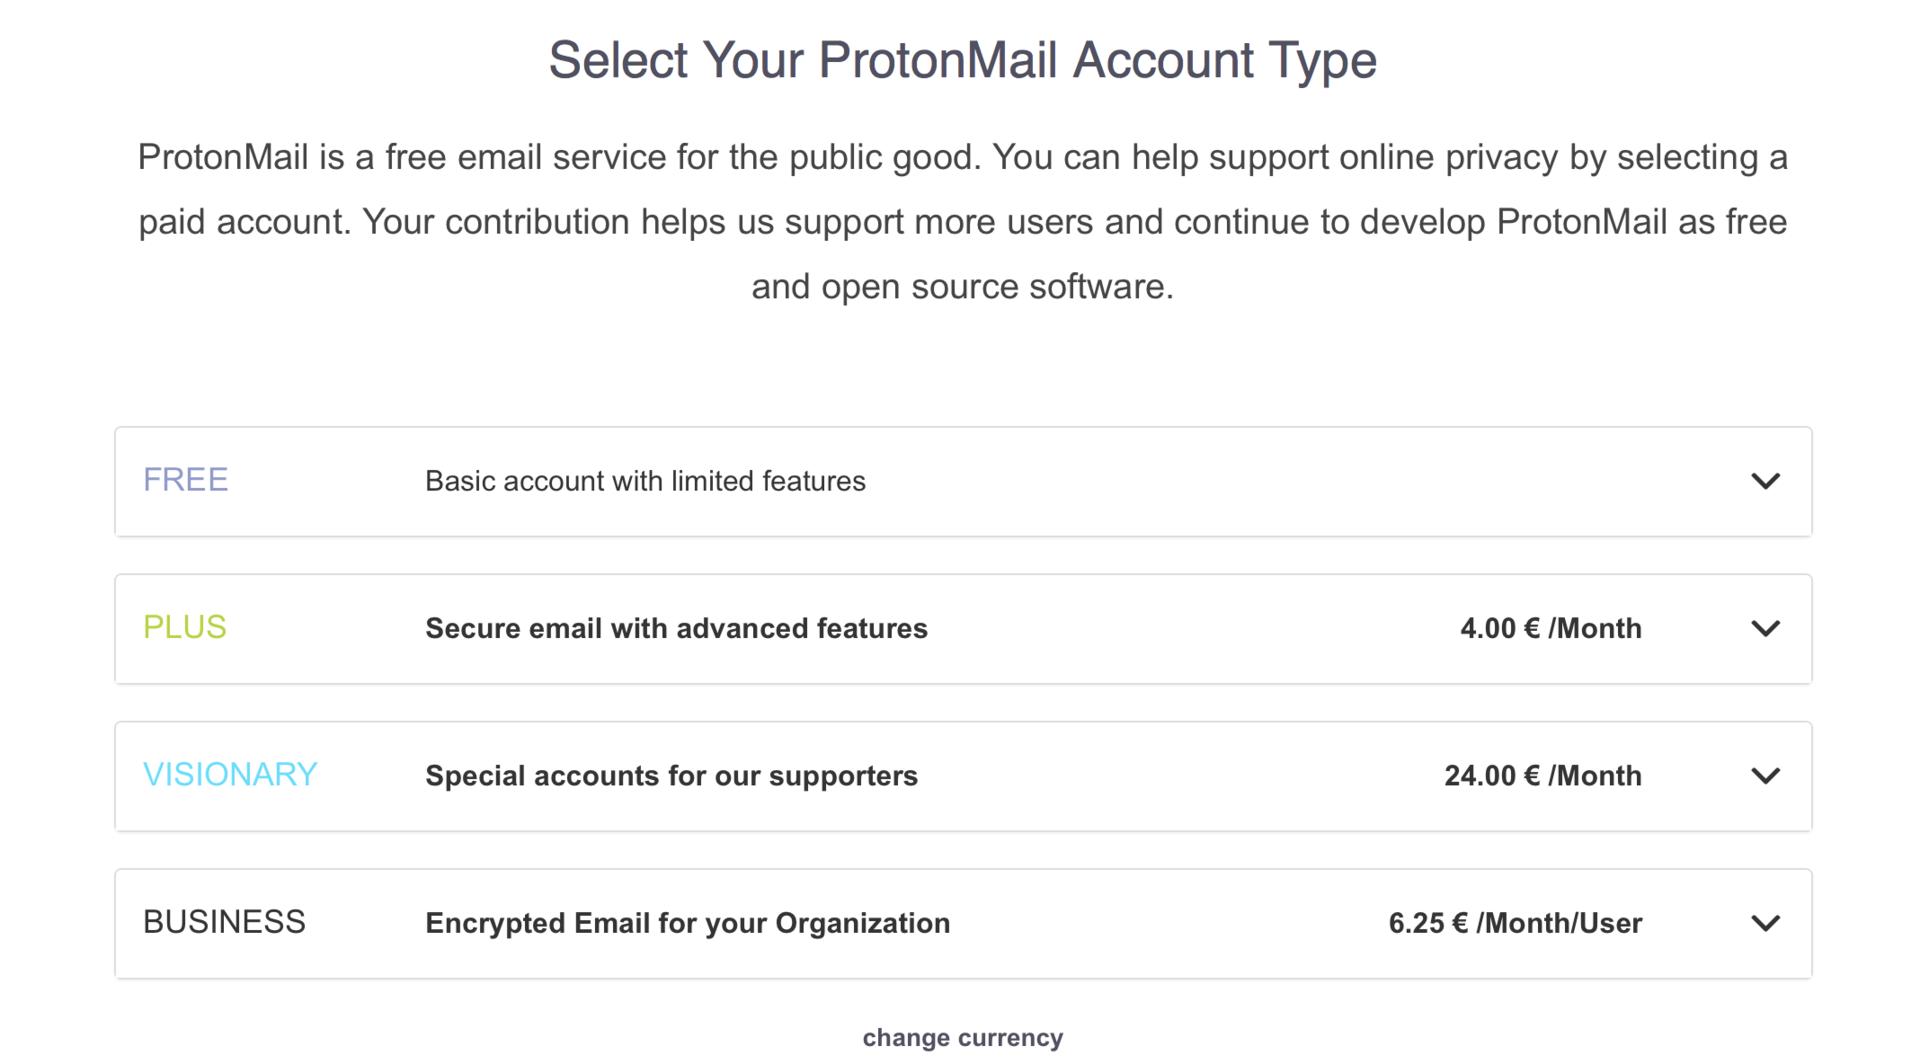1920x1064 pixels.
Task: Click the 'ProtonMail is a free email service' sentence
Action: (558, 158)
